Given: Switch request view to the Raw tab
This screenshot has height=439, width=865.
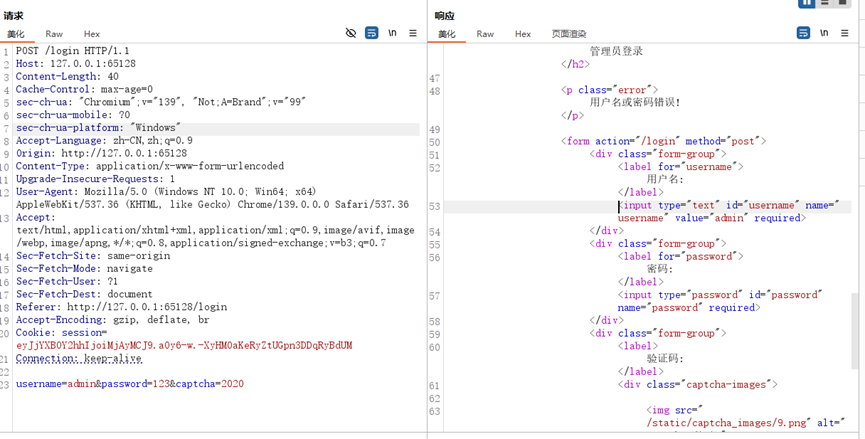Looking at the screenshot, I should tap(54, 34).
